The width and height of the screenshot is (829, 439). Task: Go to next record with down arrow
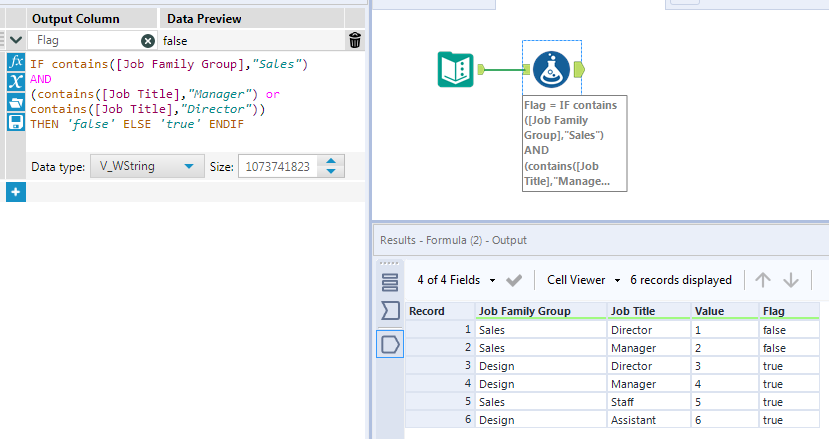click(x=791, y=280)
